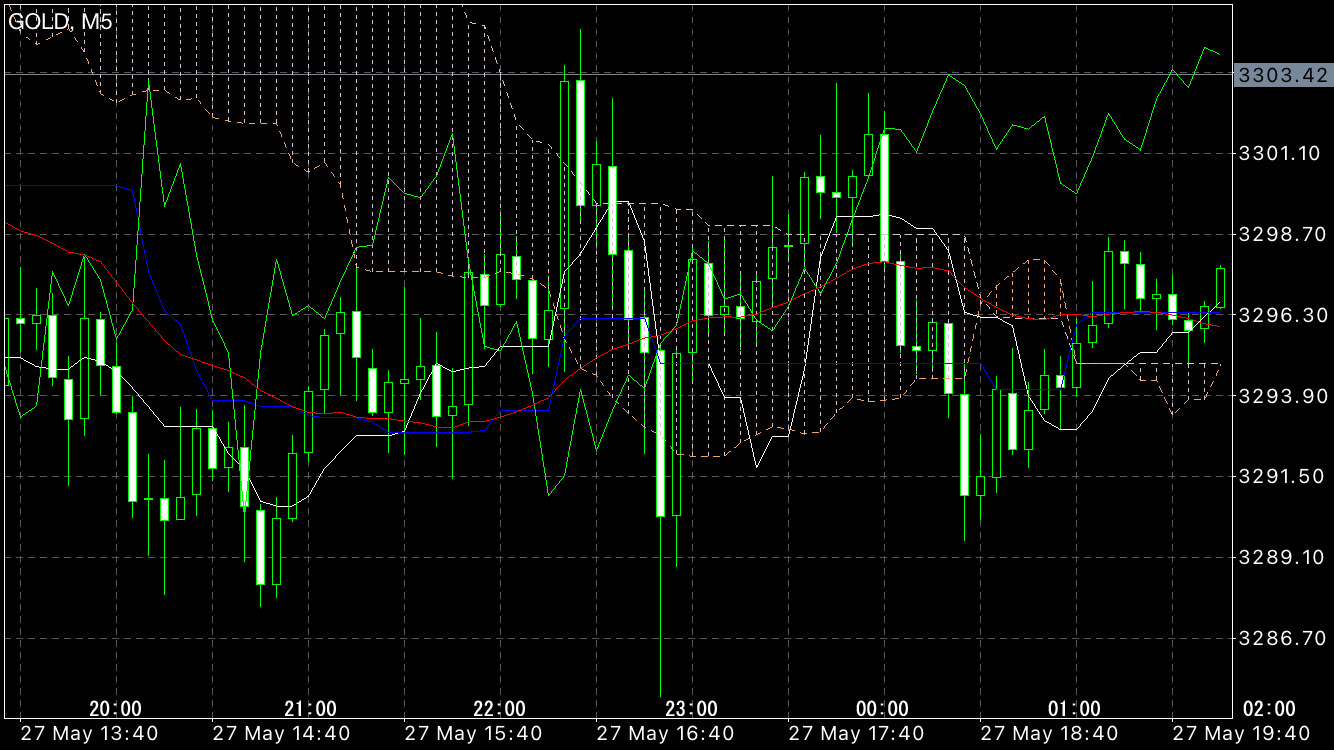Click the 27 May 18:40 date label

pyautogui.click(x=1049, y=734)
